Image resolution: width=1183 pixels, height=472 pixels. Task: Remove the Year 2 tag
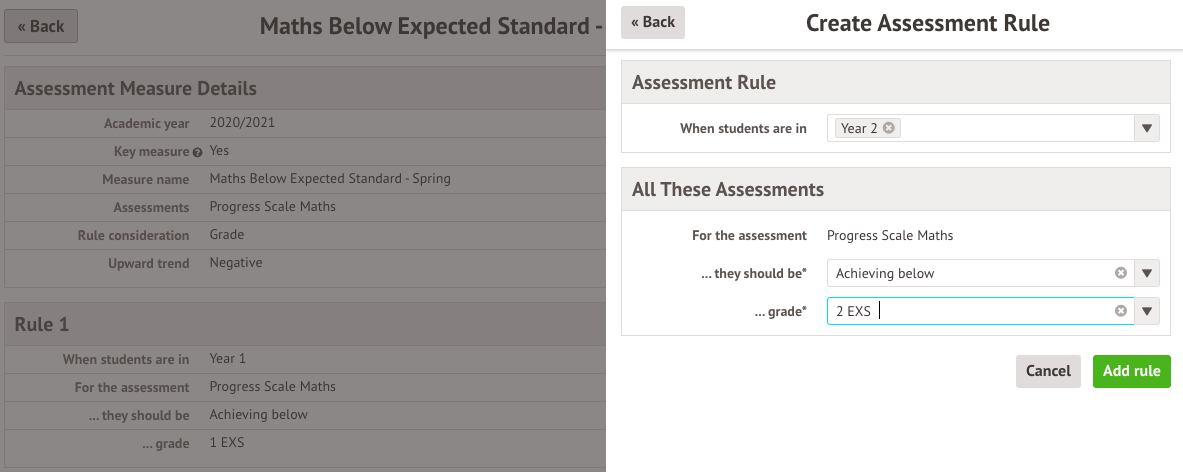888,128
